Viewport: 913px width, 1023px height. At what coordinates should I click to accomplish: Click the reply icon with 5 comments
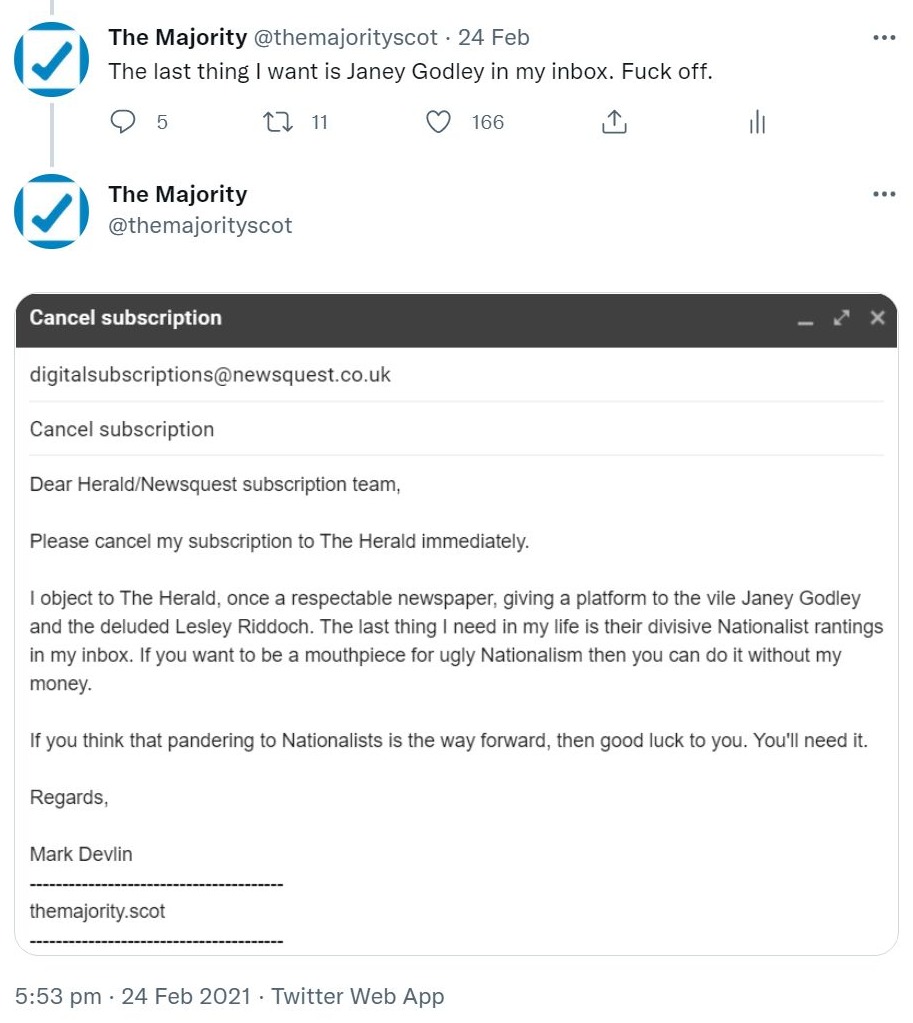pos(123,122)
